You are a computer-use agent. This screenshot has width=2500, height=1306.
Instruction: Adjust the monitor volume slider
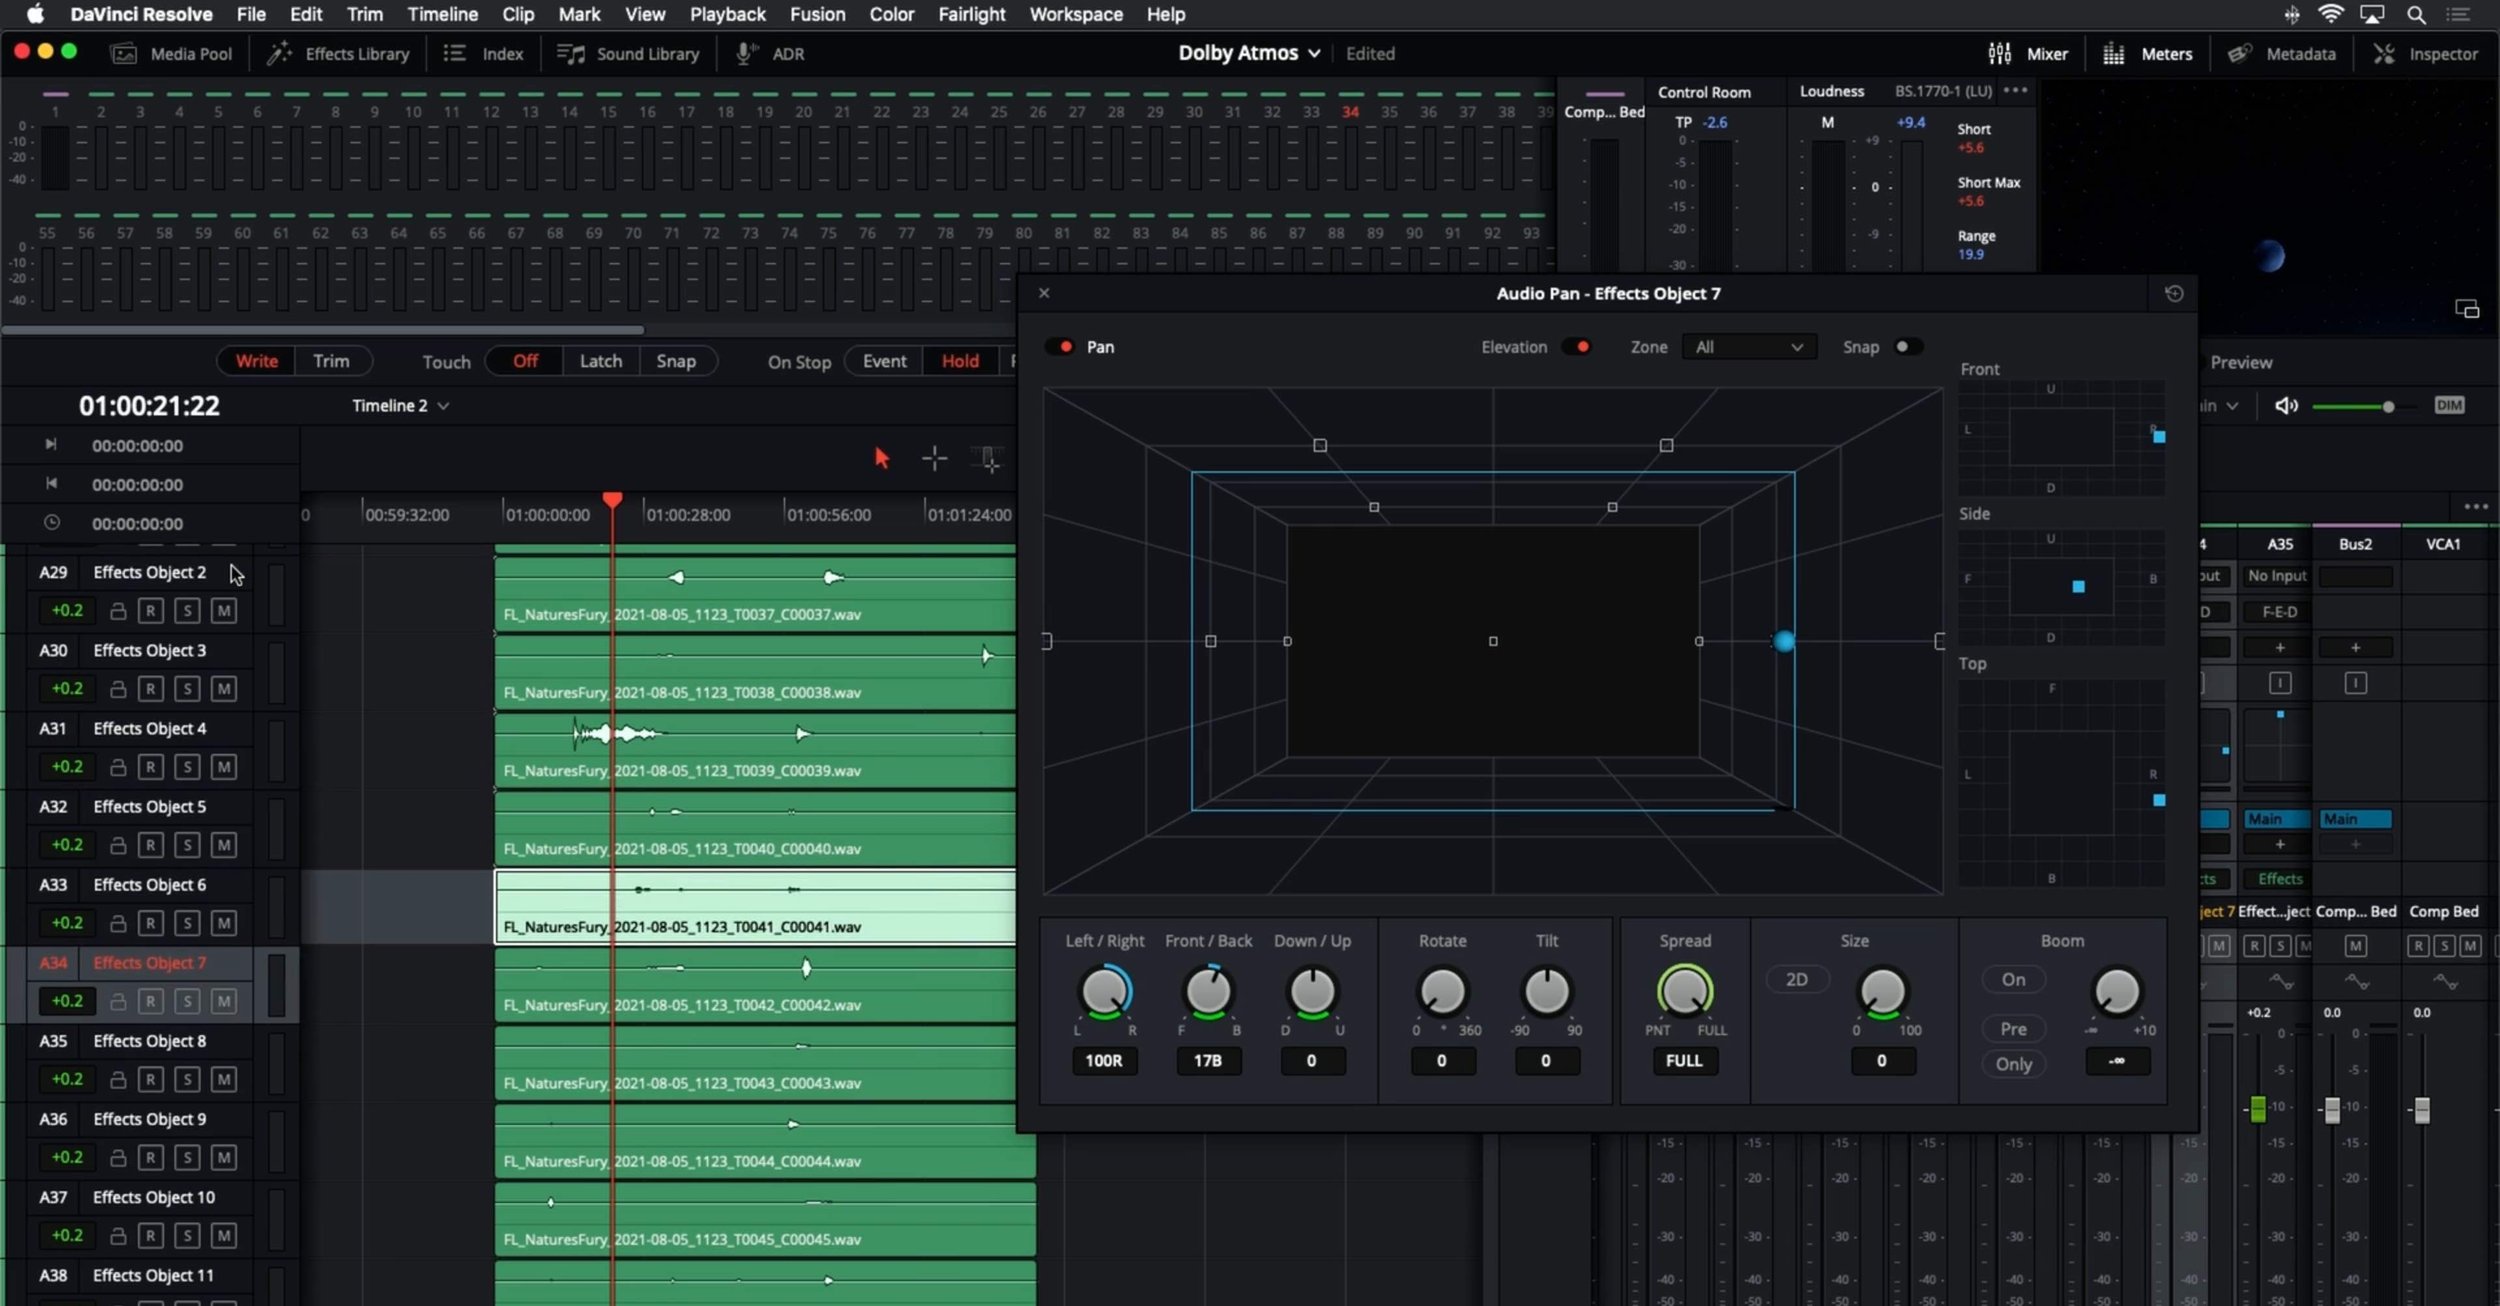[x=2388, y=406]
